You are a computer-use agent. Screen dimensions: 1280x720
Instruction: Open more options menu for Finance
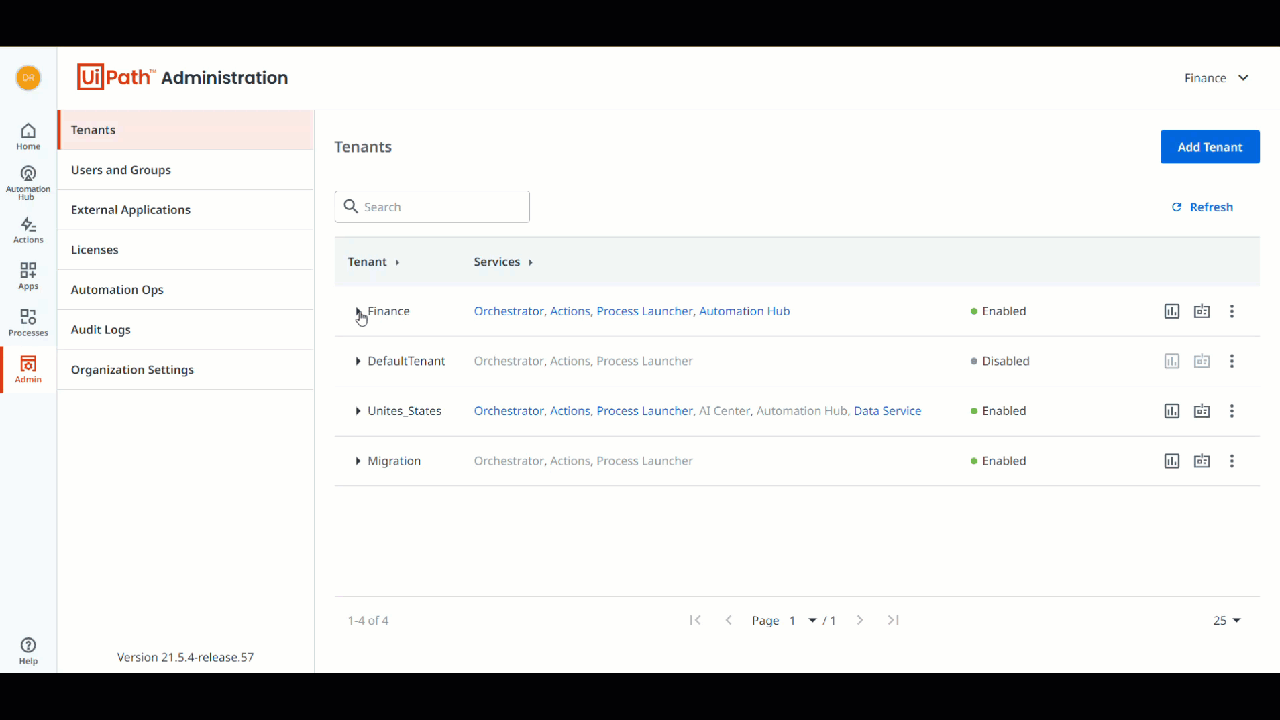pos(1232,311)
